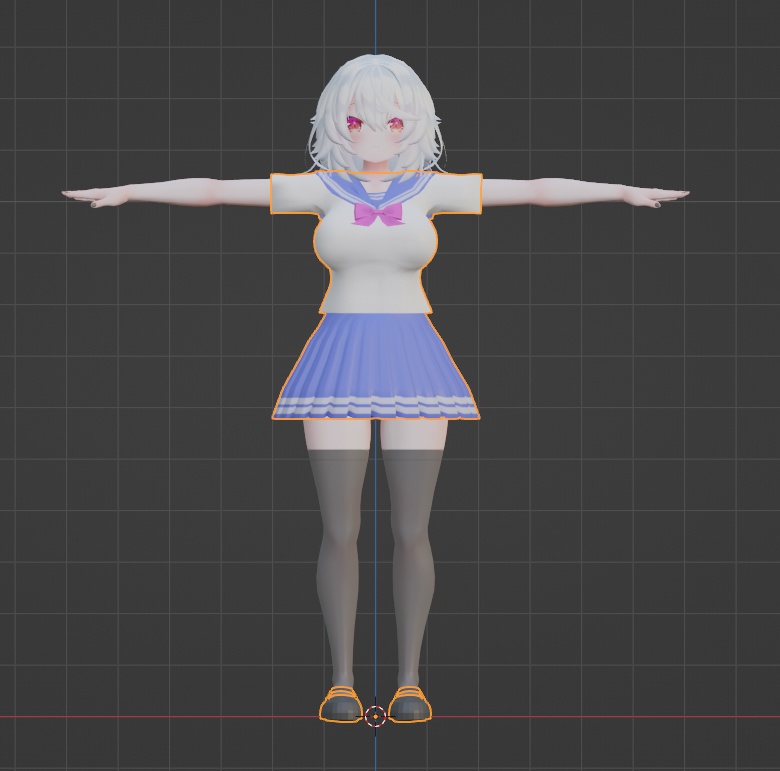Select the gray stocking on the viewport's right leg
Viewport: 780px width, 771px height.
[x=412, y=567]
